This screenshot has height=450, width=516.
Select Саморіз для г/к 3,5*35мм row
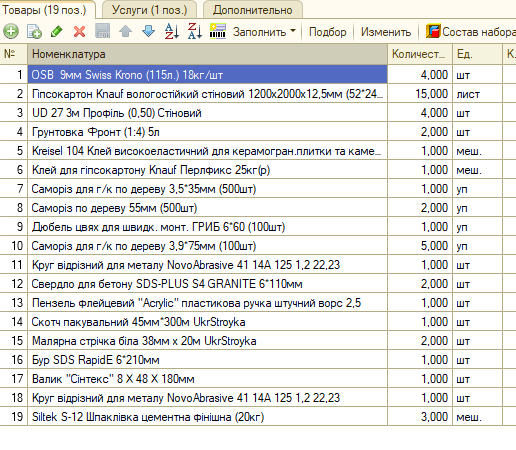(x=207, y=189)
